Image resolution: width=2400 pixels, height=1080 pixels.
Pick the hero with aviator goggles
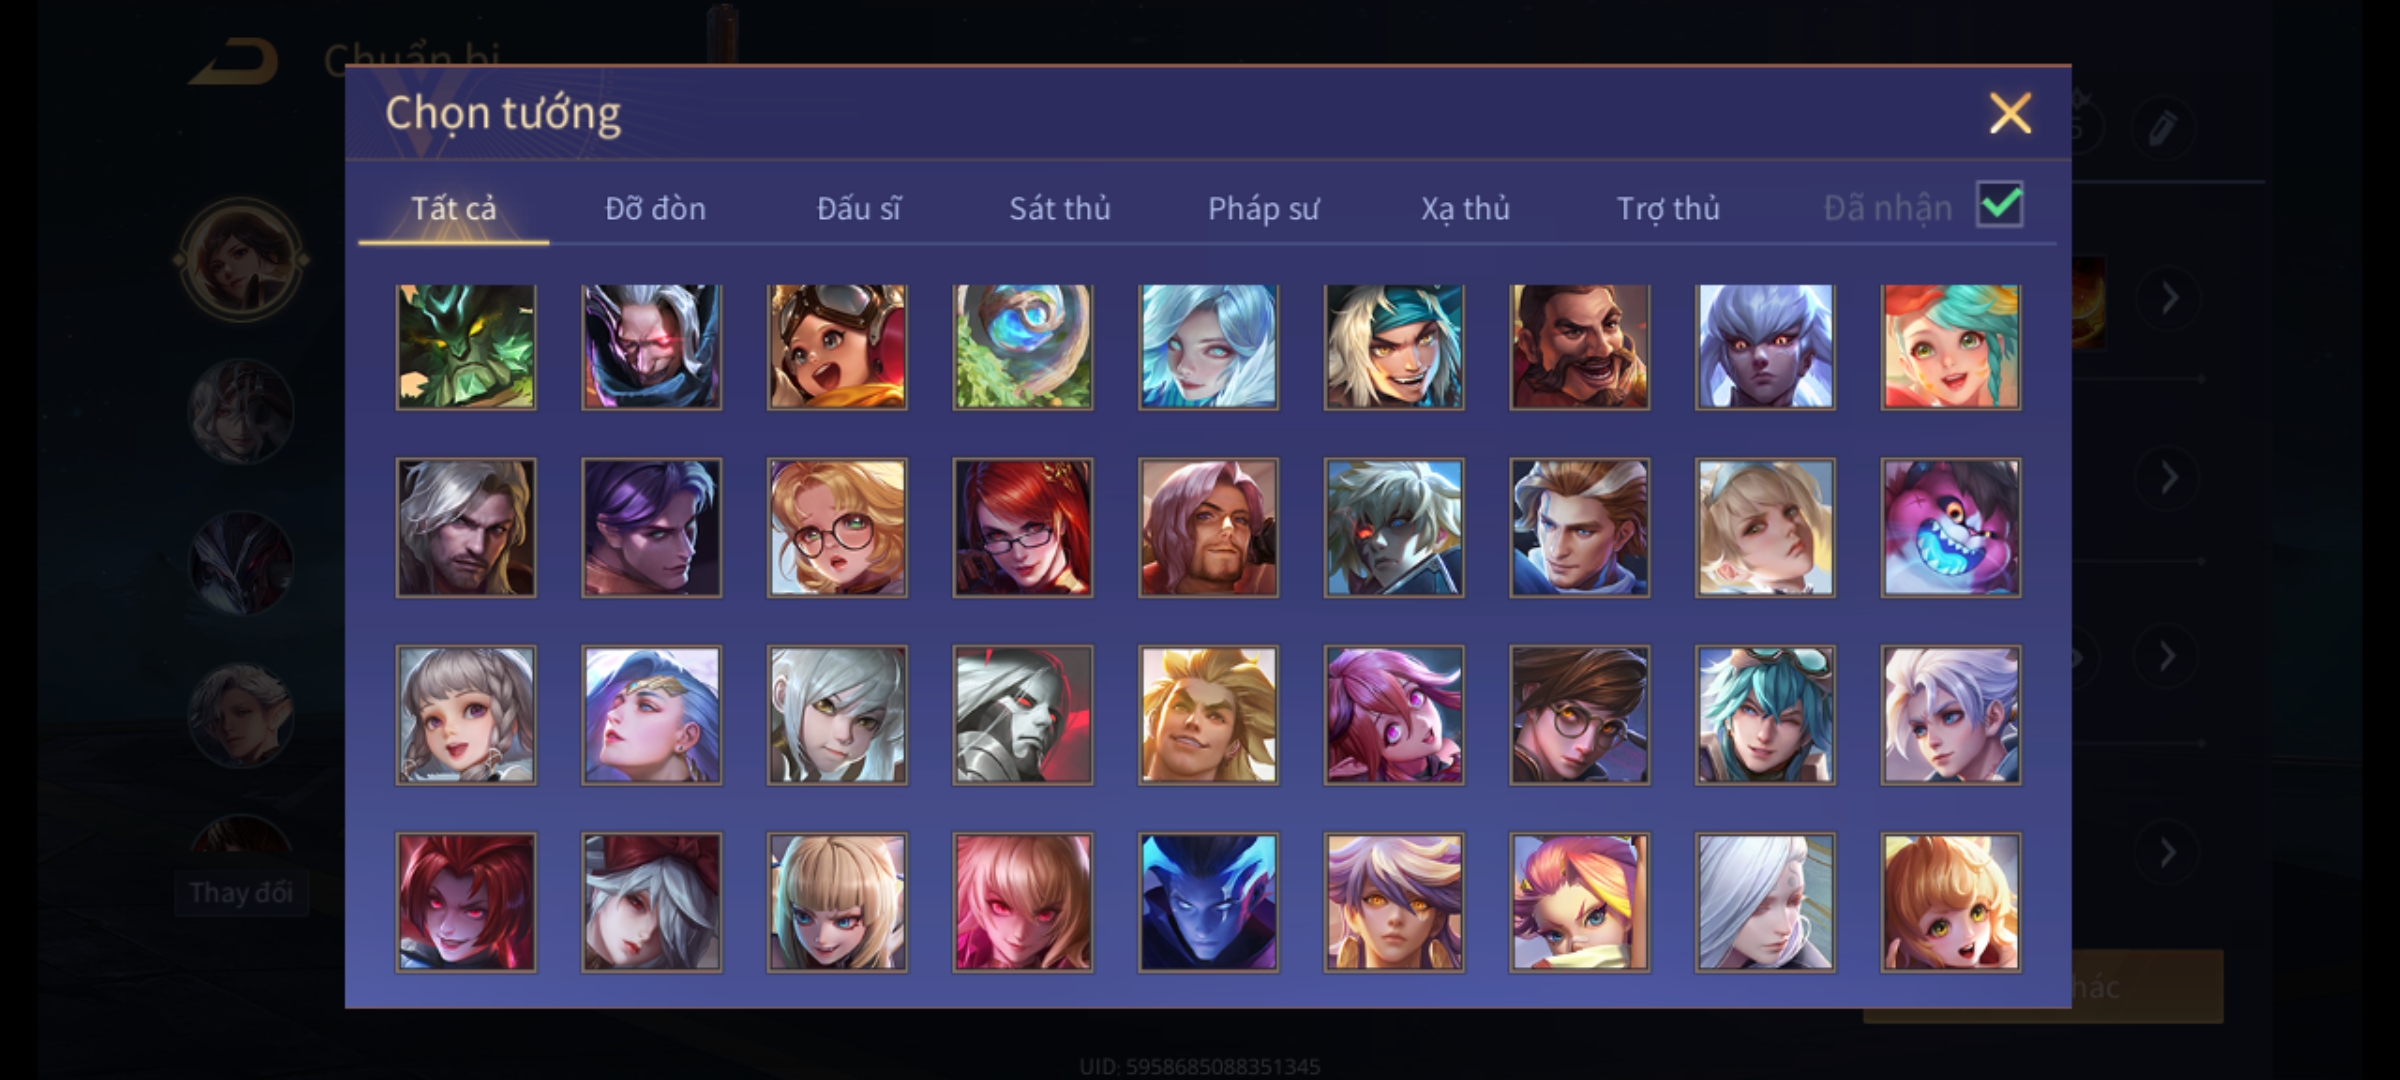[x=837, y=347]
